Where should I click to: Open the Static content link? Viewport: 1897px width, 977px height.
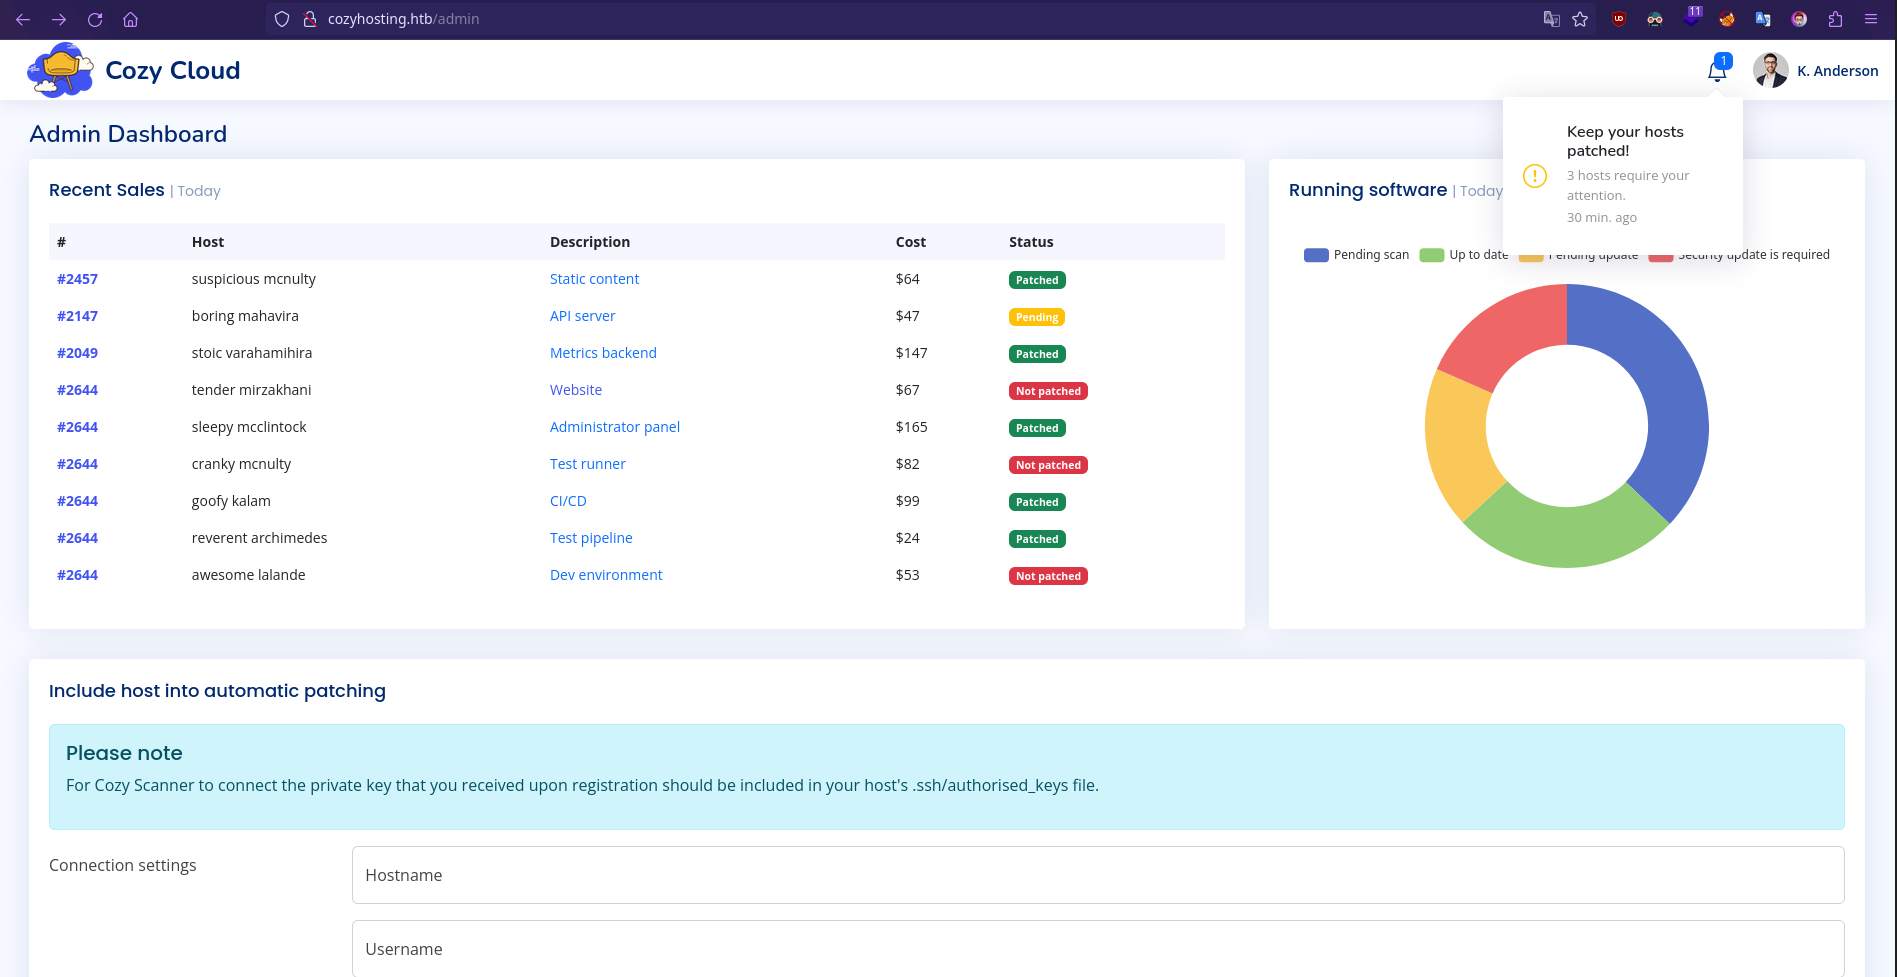click(594, 279)
